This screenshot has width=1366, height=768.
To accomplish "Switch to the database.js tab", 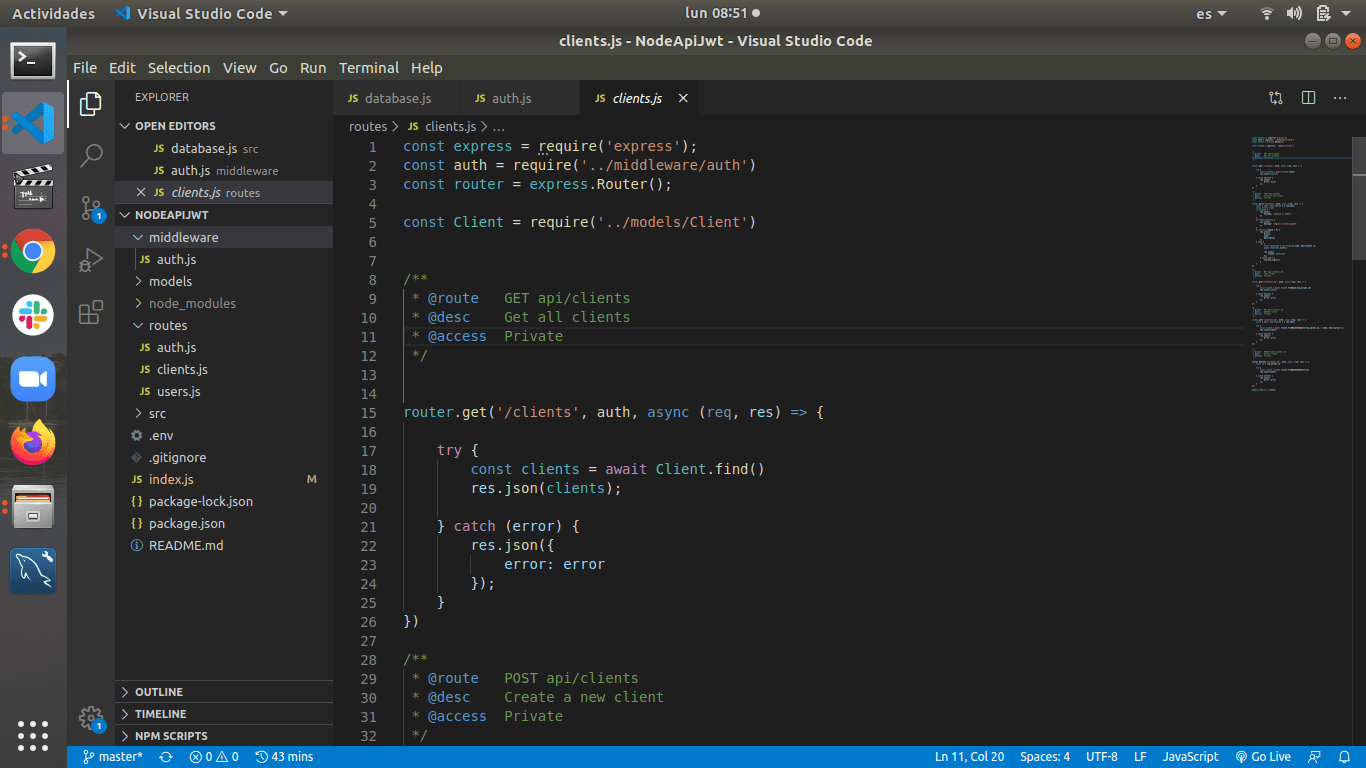I will click(x=397, y=98).
